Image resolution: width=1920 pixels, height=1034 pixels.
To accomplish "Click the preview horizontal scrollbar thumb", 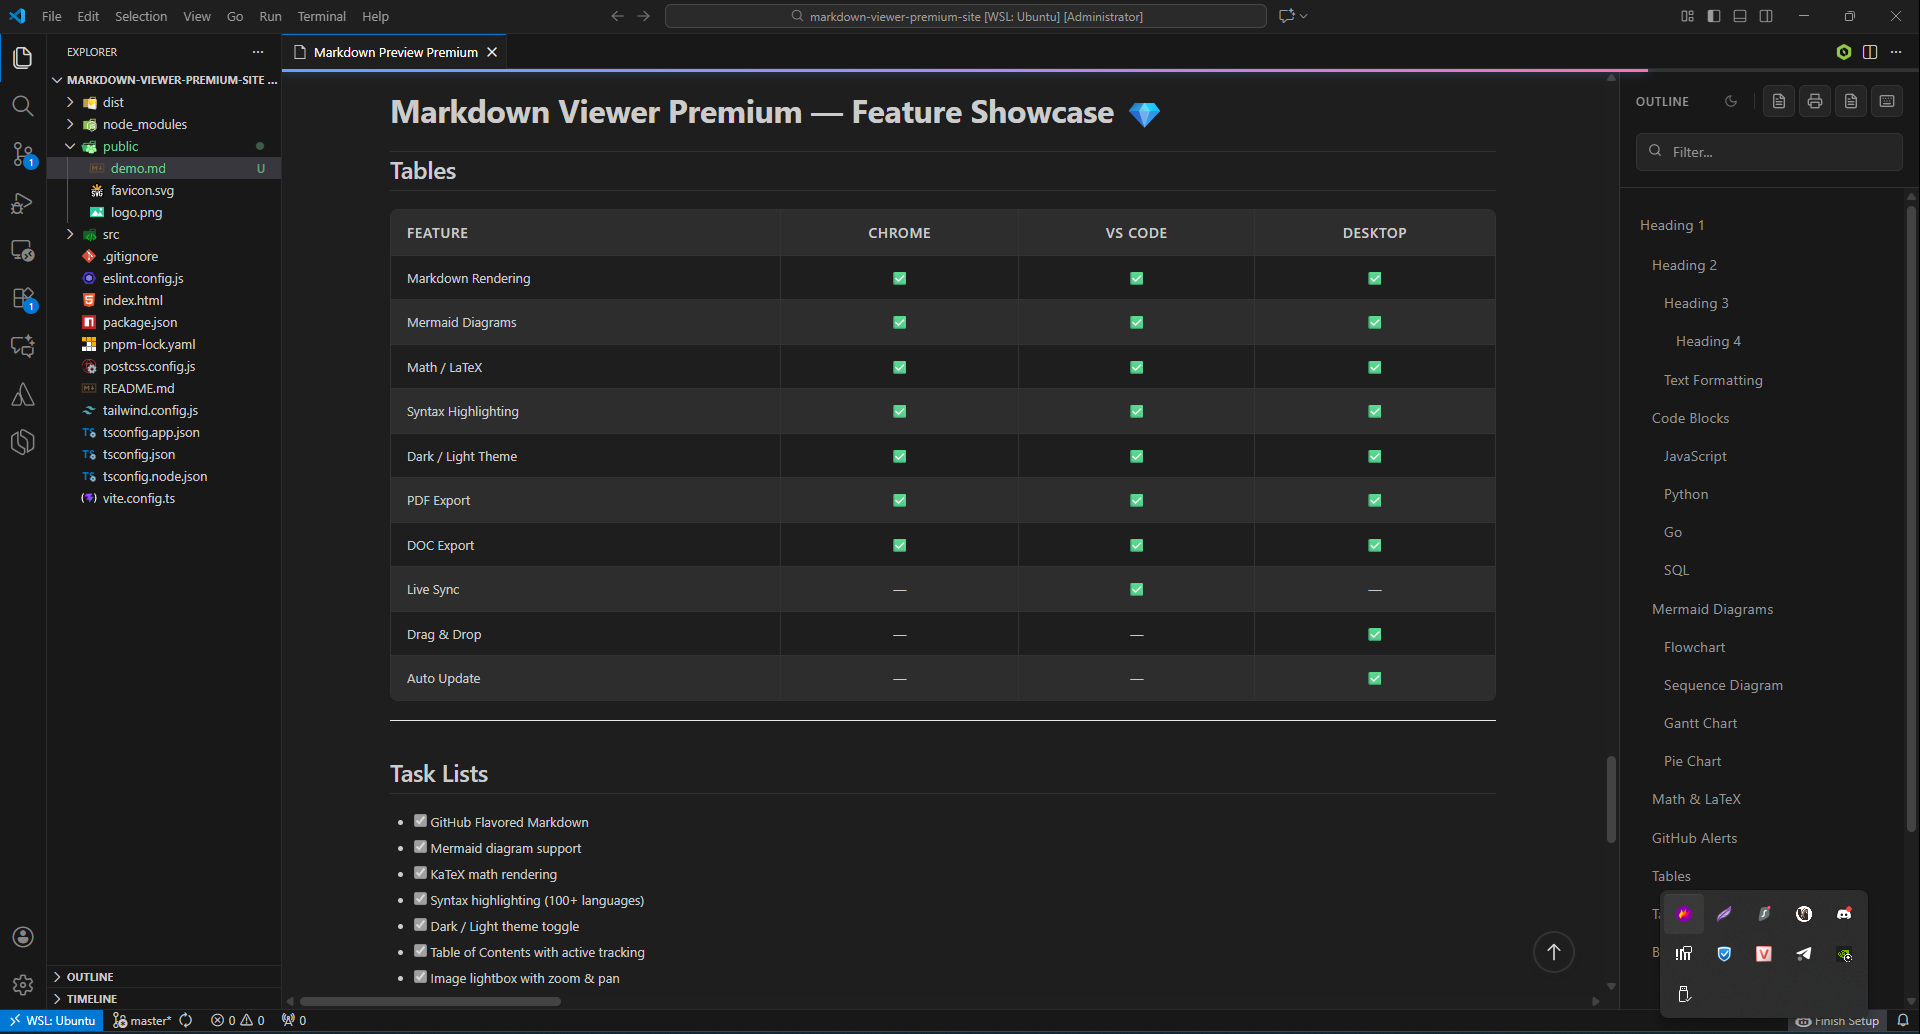I will (430, 1001).
